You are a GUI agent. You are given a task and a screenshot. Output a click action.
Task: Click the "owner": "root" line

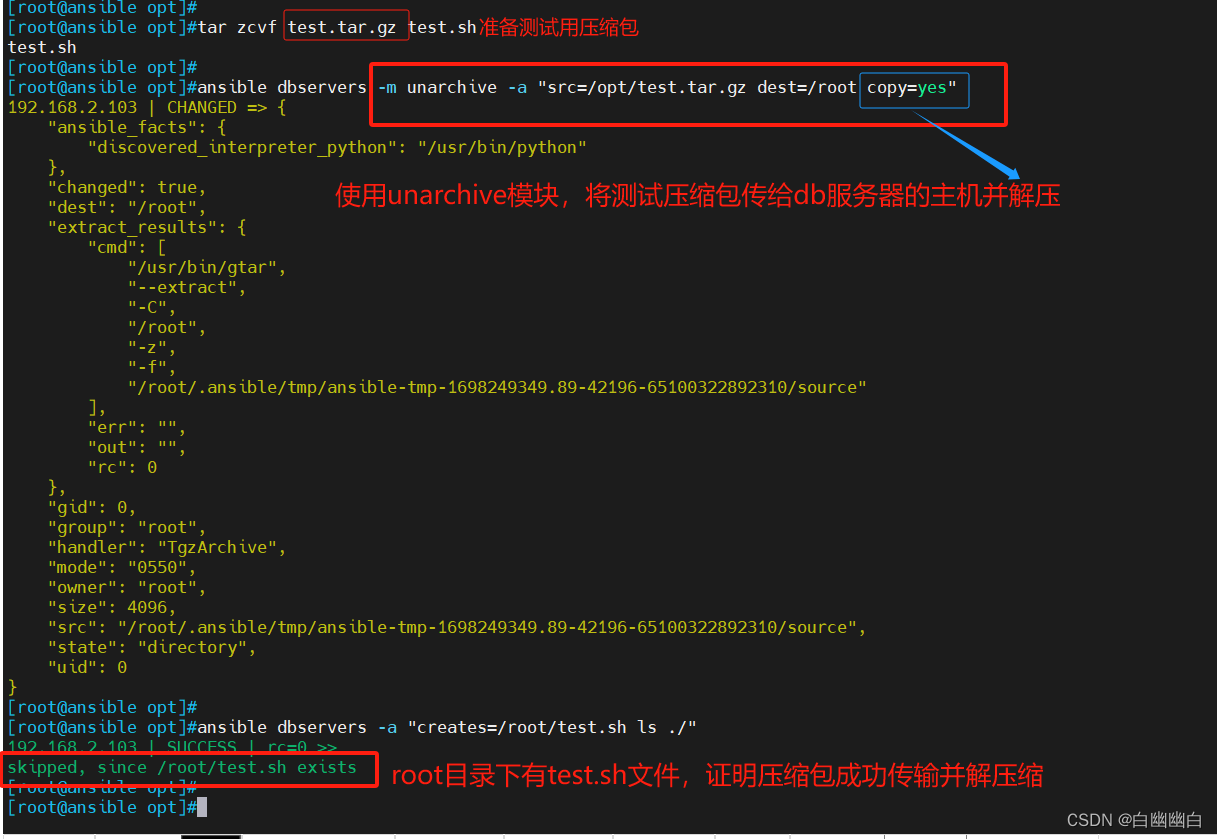click(x=127, y=587)
